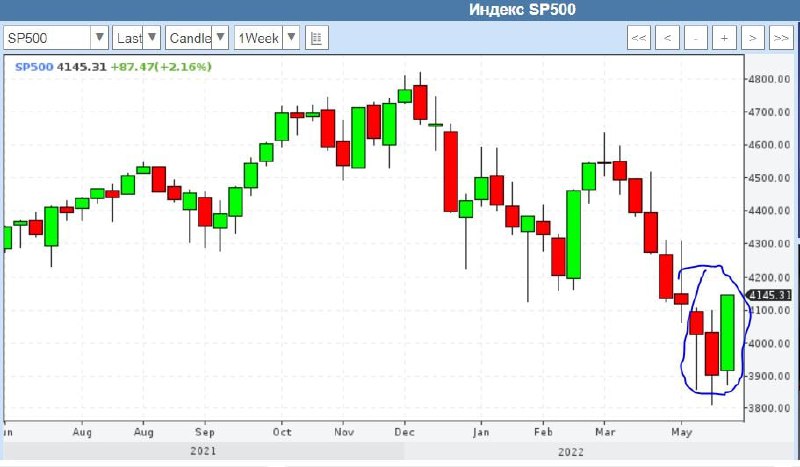Jump to chart end with >> button

tap(781, 38)
